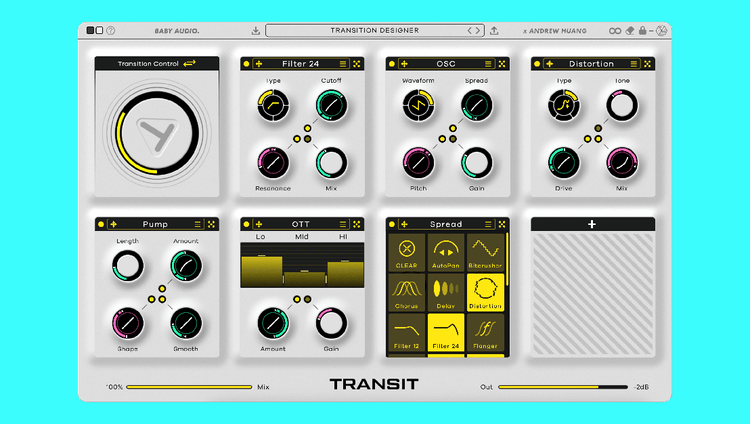Screen dimensions: 750x424
Task: Go to previous preset with left chevron
Action: tap(470, 31)
